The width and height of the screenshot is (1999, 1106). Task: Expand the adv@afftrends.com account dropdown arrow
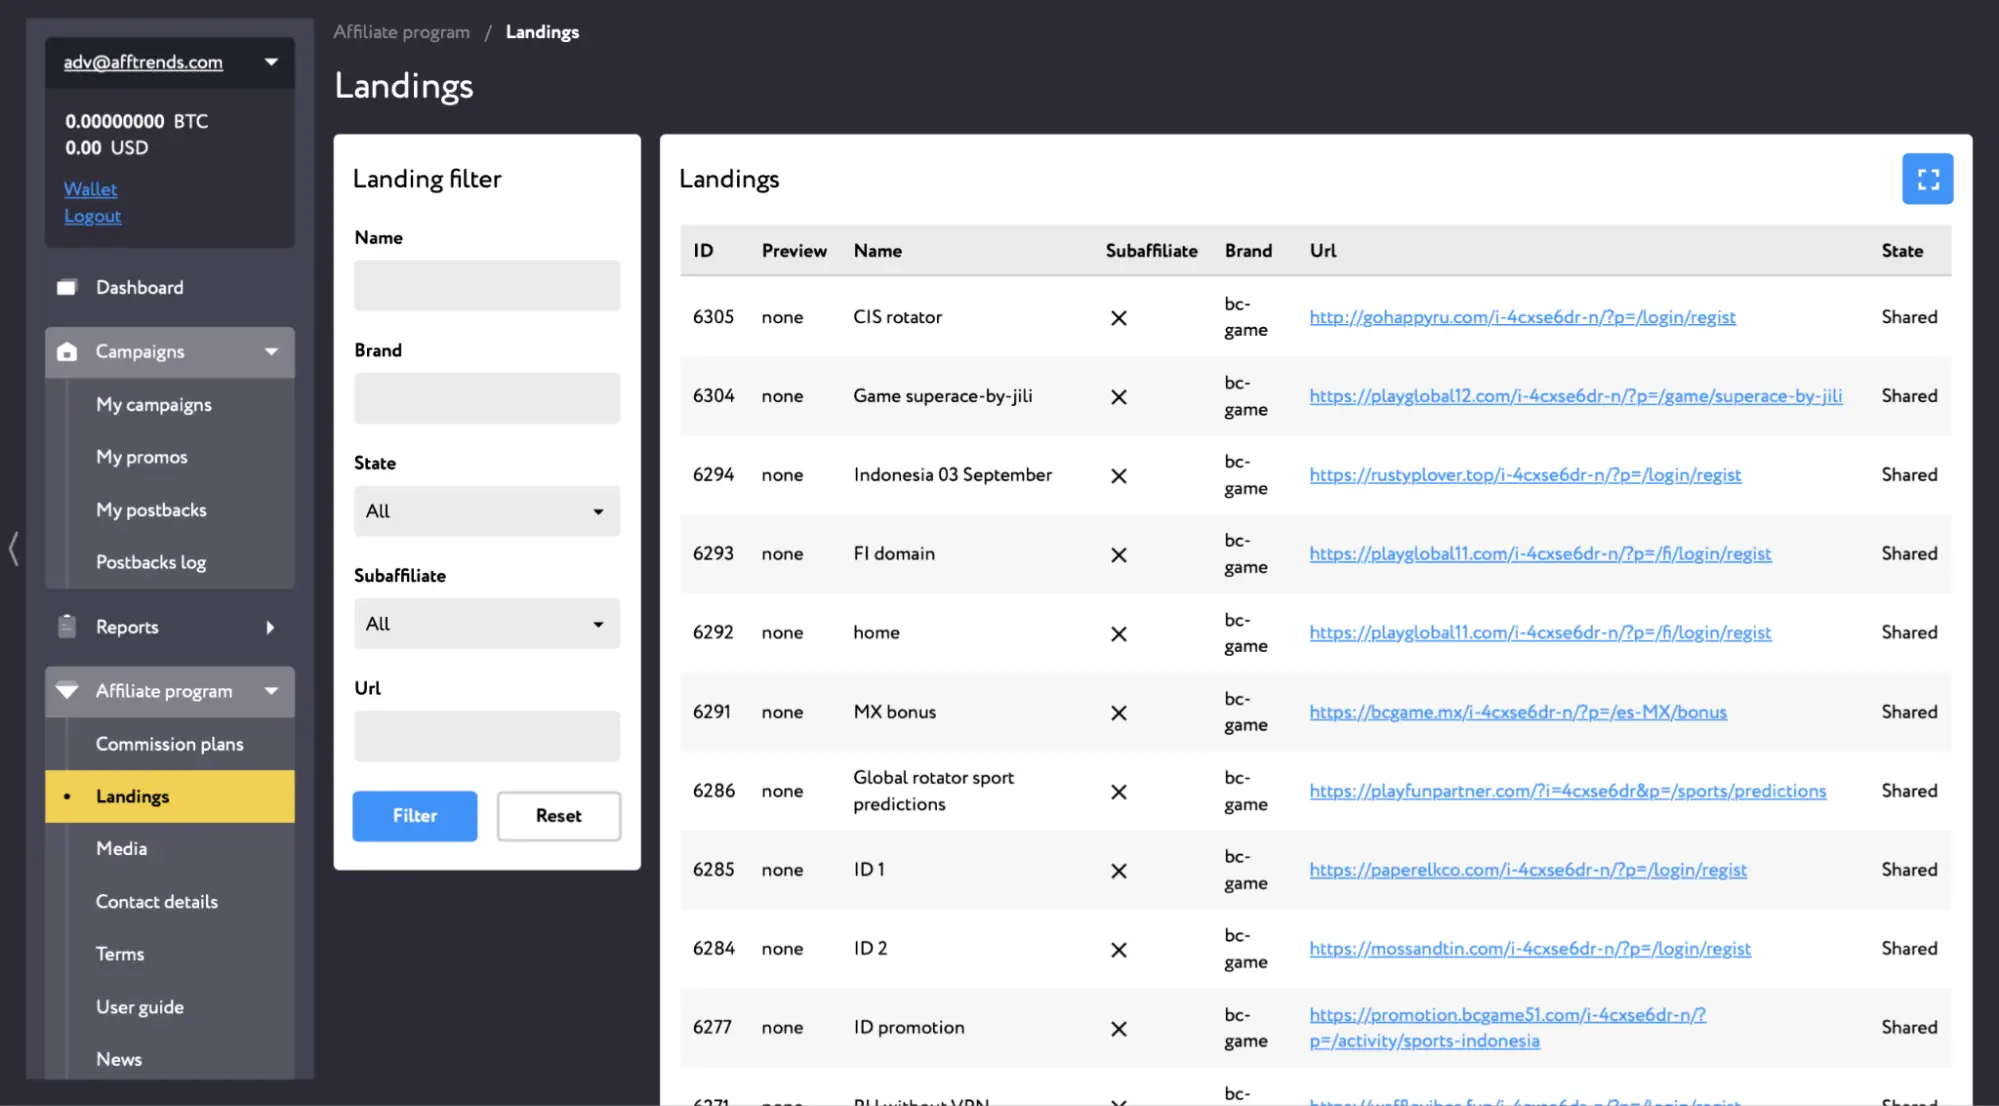(x=271, y=62)
